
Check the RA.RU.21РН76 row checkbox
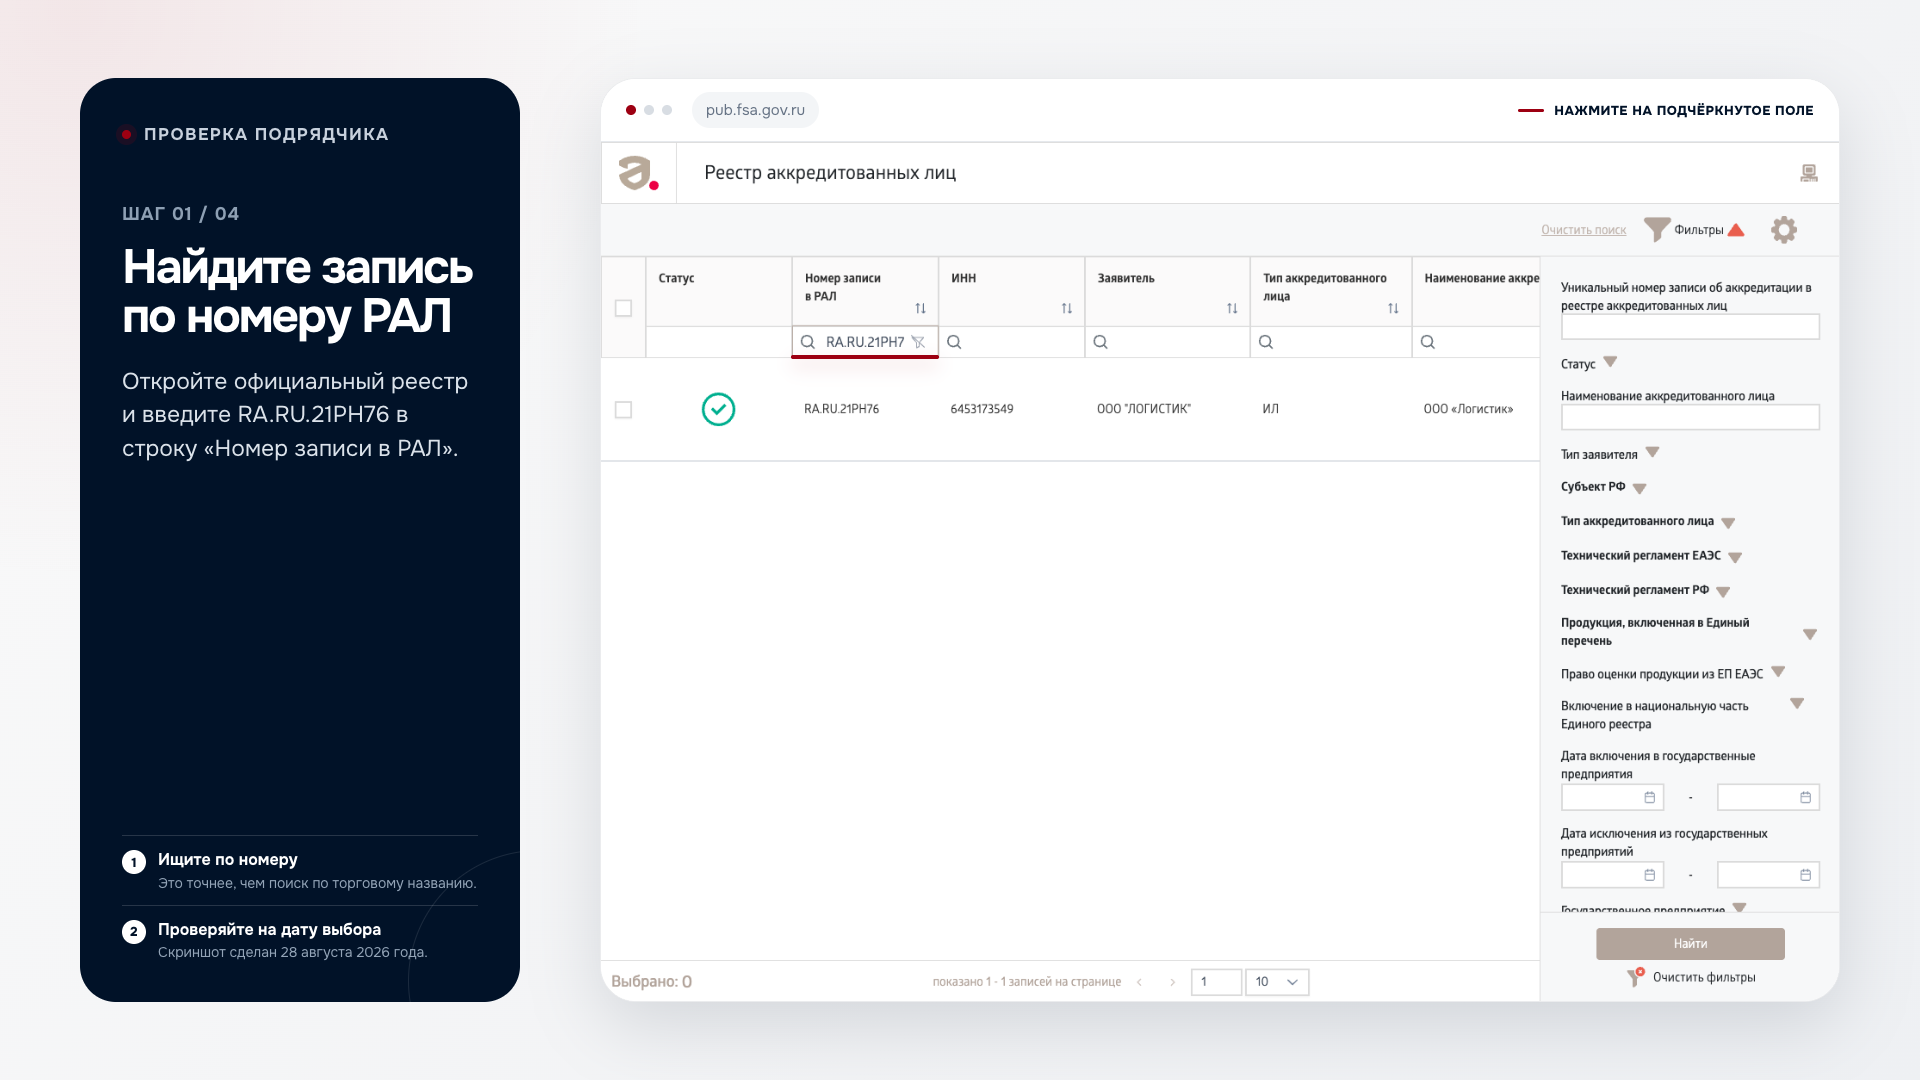click(x=623, y=410)
